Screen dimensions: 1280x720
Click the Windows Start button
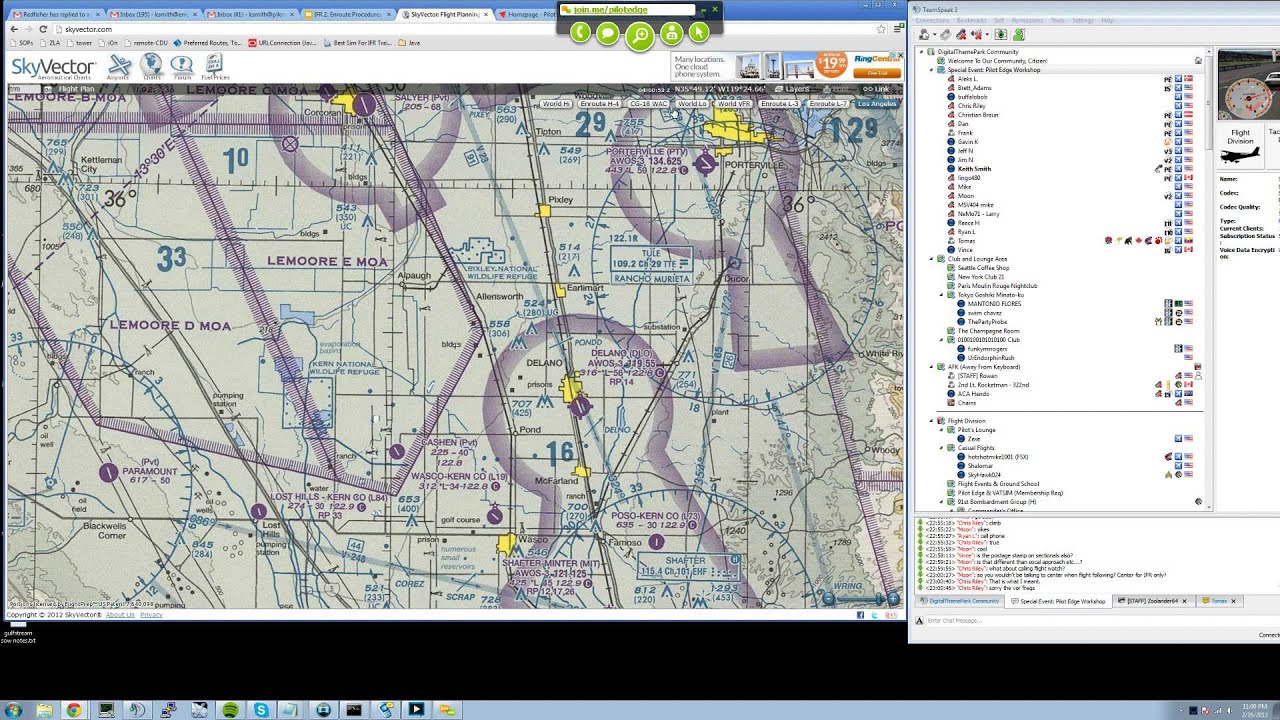pyautogui.click(x=14, y=710)
